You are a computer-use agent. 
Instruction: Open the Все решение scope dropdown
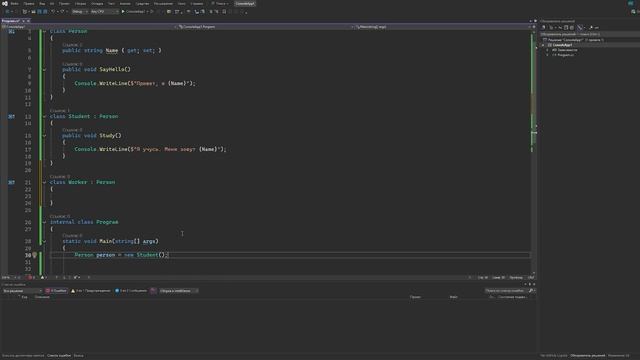coord(22,291)
